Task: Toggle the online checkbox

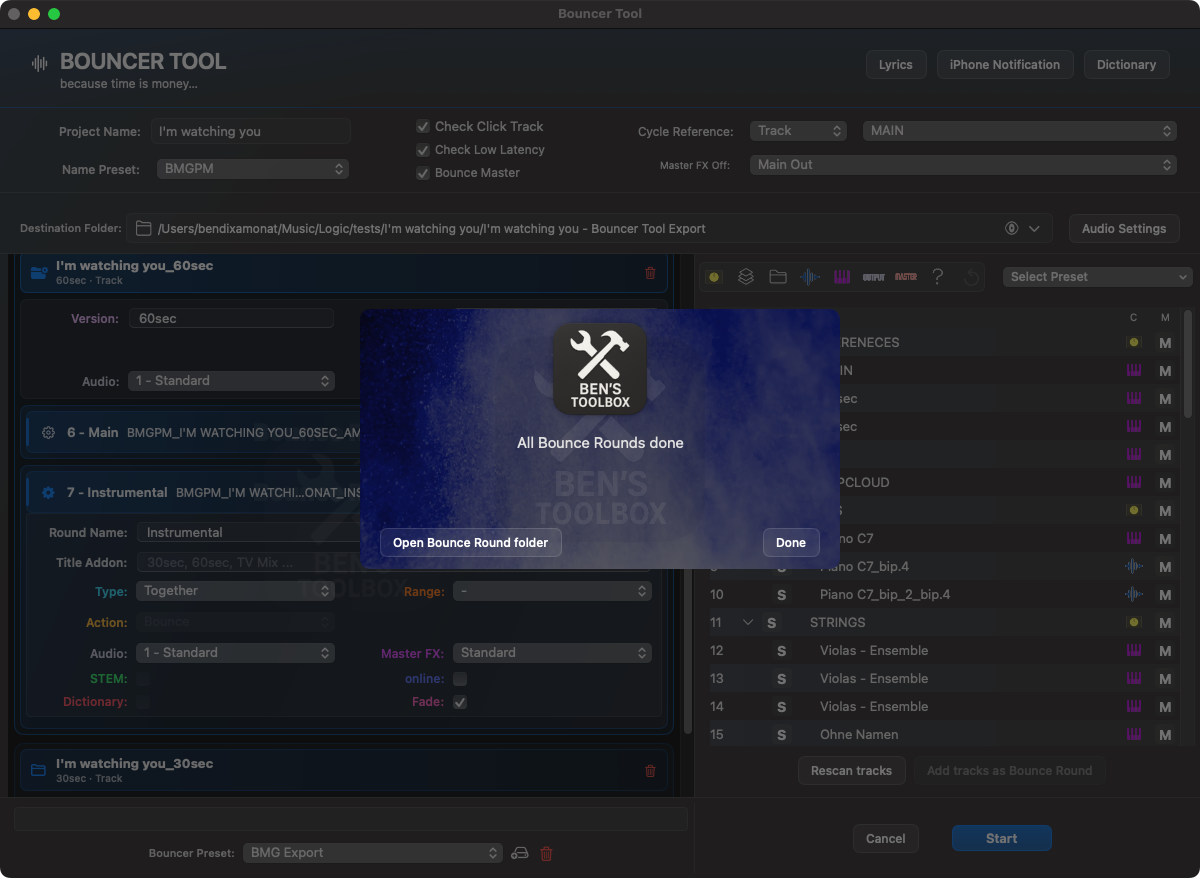Action: [460, 679]
